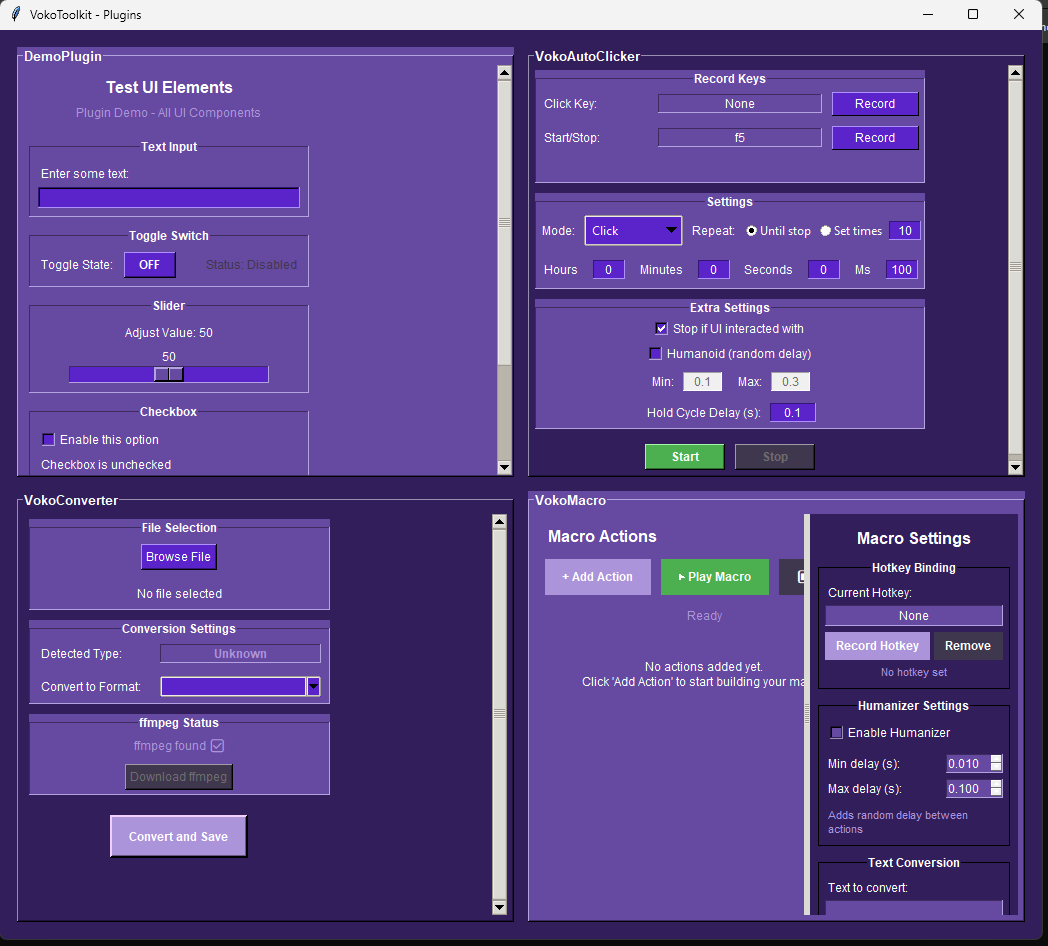1048x946 pixels.
Task: Start the auto clicker
Action: coord(684,457)
